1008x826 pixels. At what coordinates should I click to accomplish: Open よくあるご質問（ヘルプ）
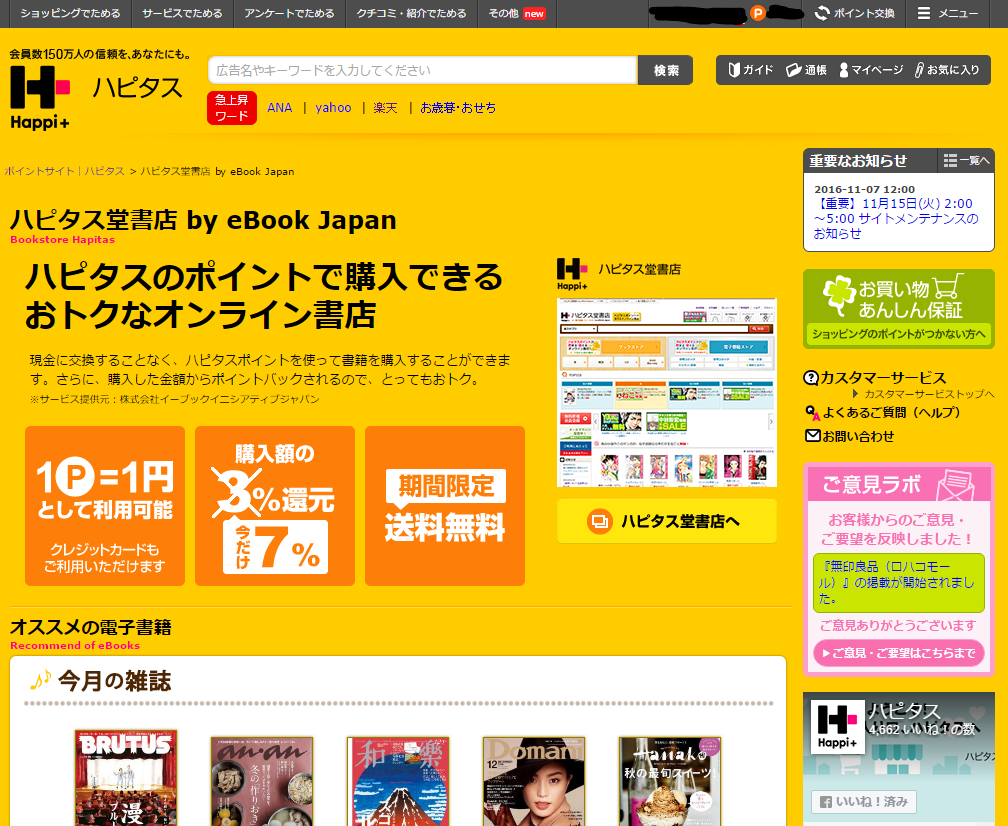[883, 413]
